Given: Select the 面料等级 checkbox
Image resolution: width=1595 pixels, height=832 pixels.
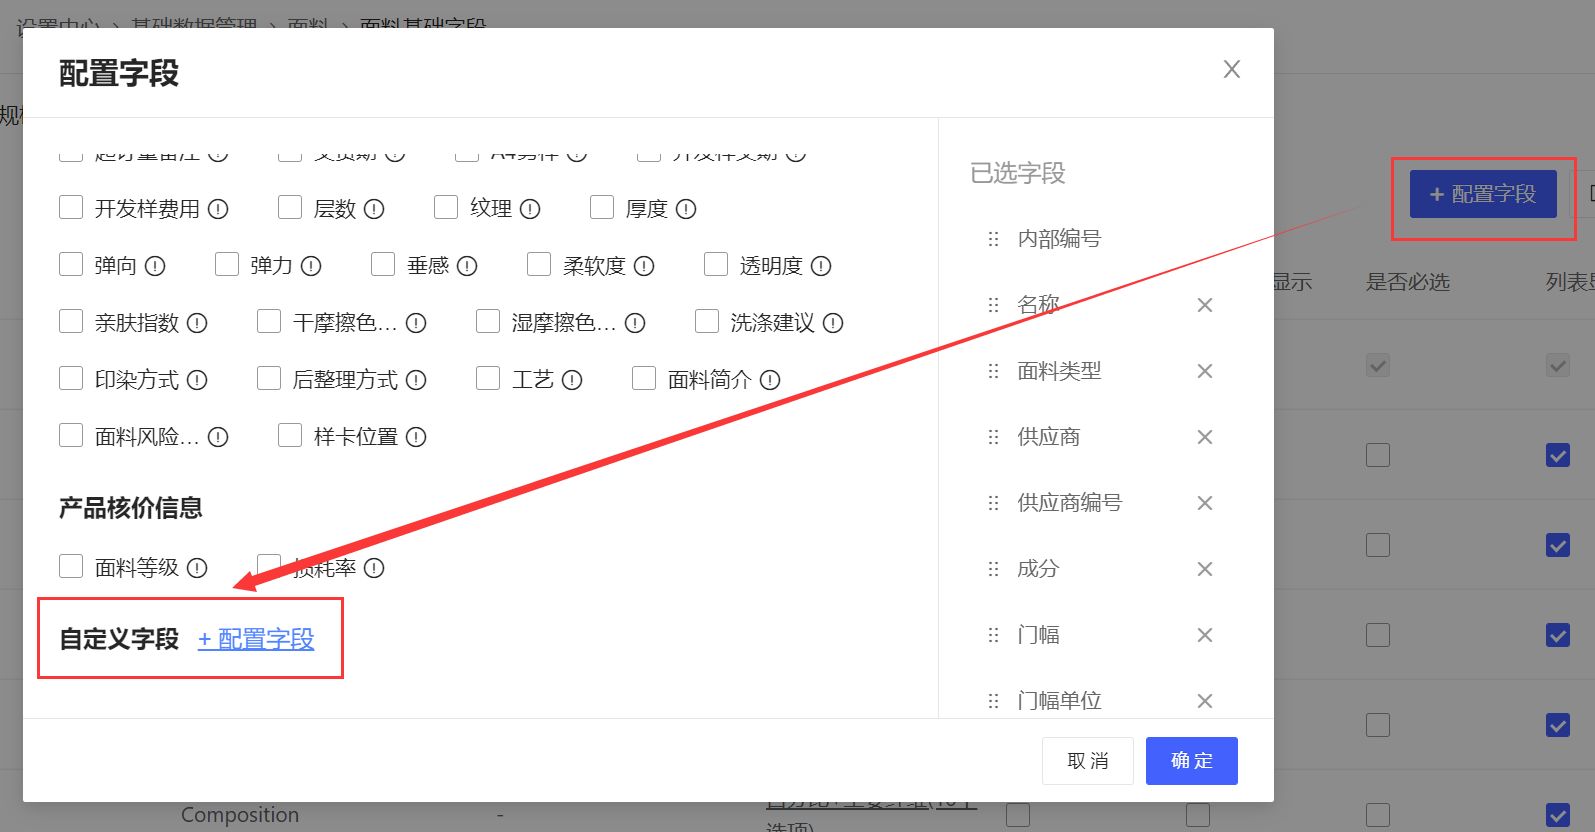Looking at the screenshot, I should click(x=71, y=566).
